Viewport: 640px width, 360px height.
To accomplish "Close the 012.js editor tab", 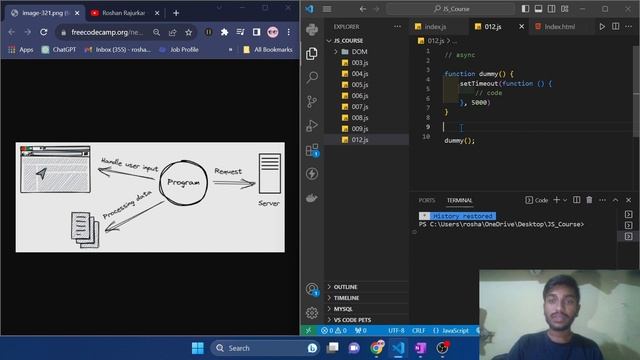I will pyautogui.click(x=521, y=27).
